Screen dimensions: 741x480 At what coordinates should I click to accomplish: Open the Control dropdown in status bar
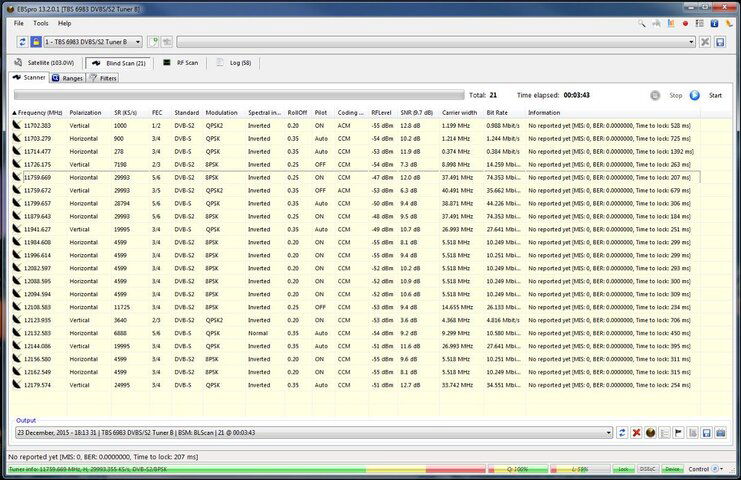(703, 468)
